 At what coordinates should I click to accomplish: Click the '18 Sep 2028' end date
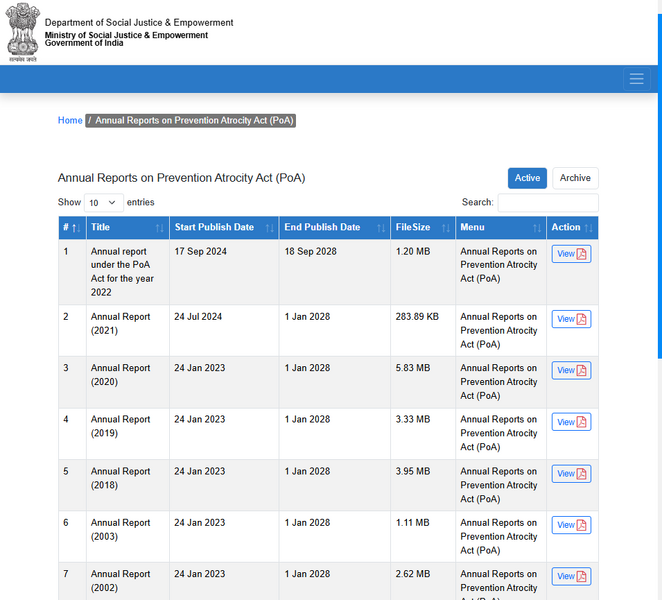[x=310, y=251]
